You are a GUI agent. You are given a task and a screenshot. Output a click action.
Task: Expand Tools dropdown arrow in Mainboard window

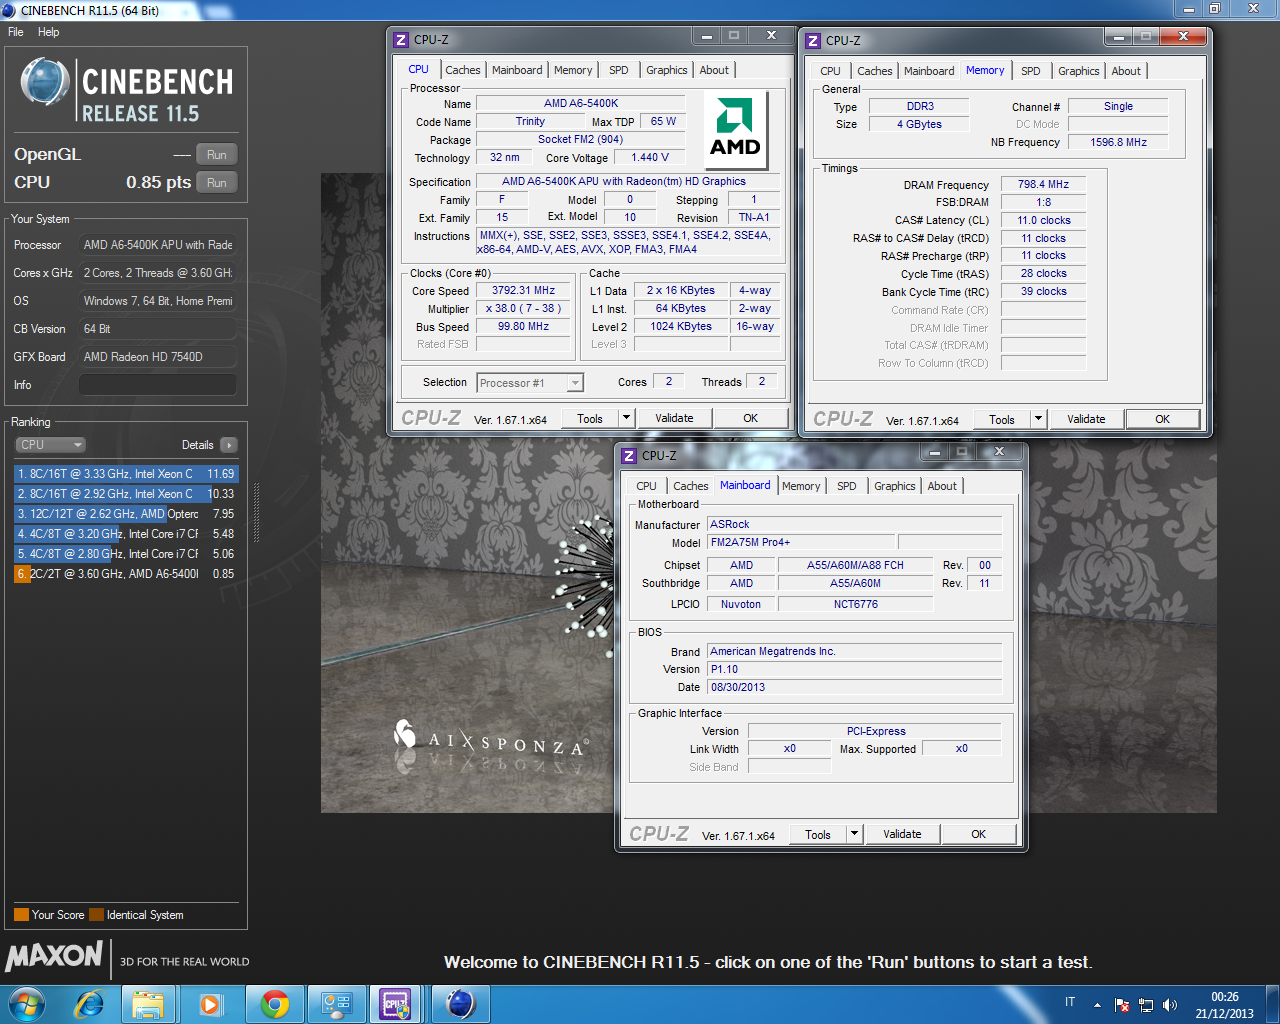click(855, 835)
